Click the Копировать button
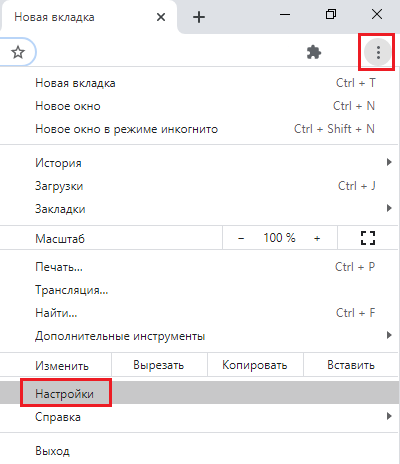The width and height of the screenshot is (400, 464). (255, 365)
